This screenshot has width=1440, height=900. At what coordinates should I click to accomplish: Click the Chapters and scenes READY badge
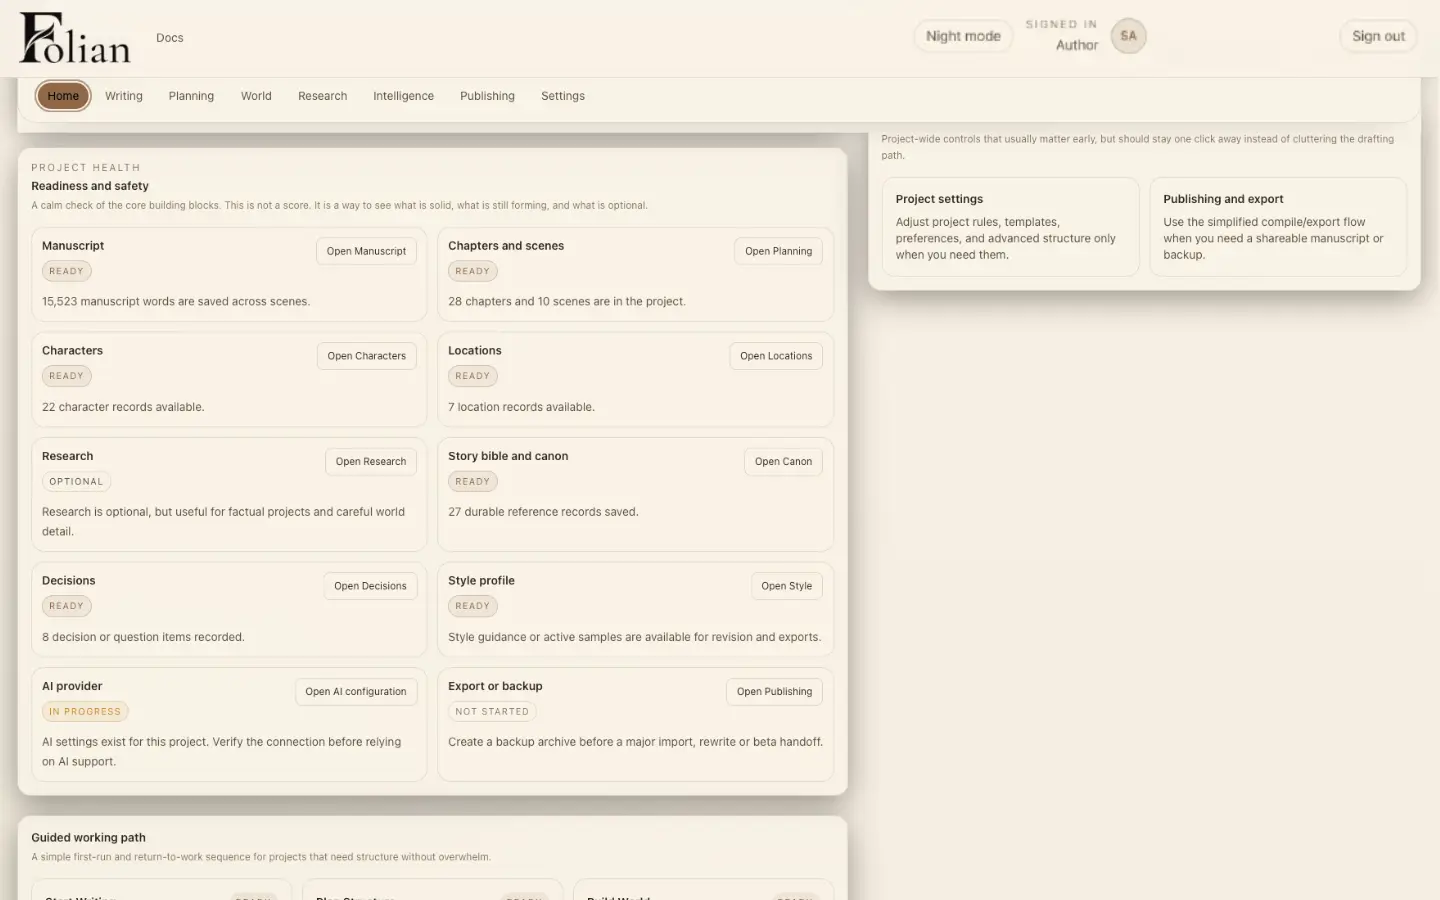click(473, 271)
